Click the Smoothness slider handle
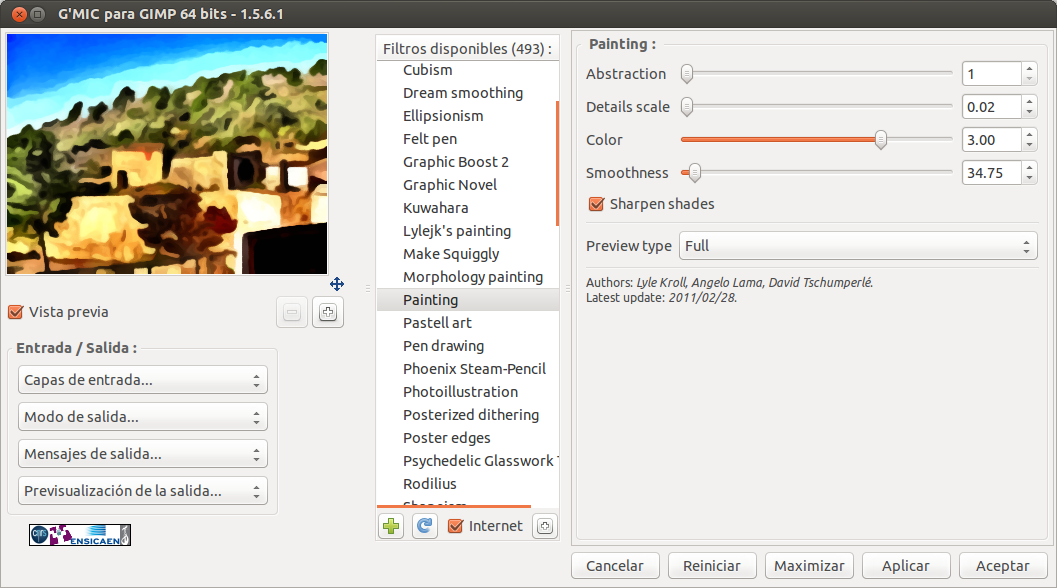 694,173
